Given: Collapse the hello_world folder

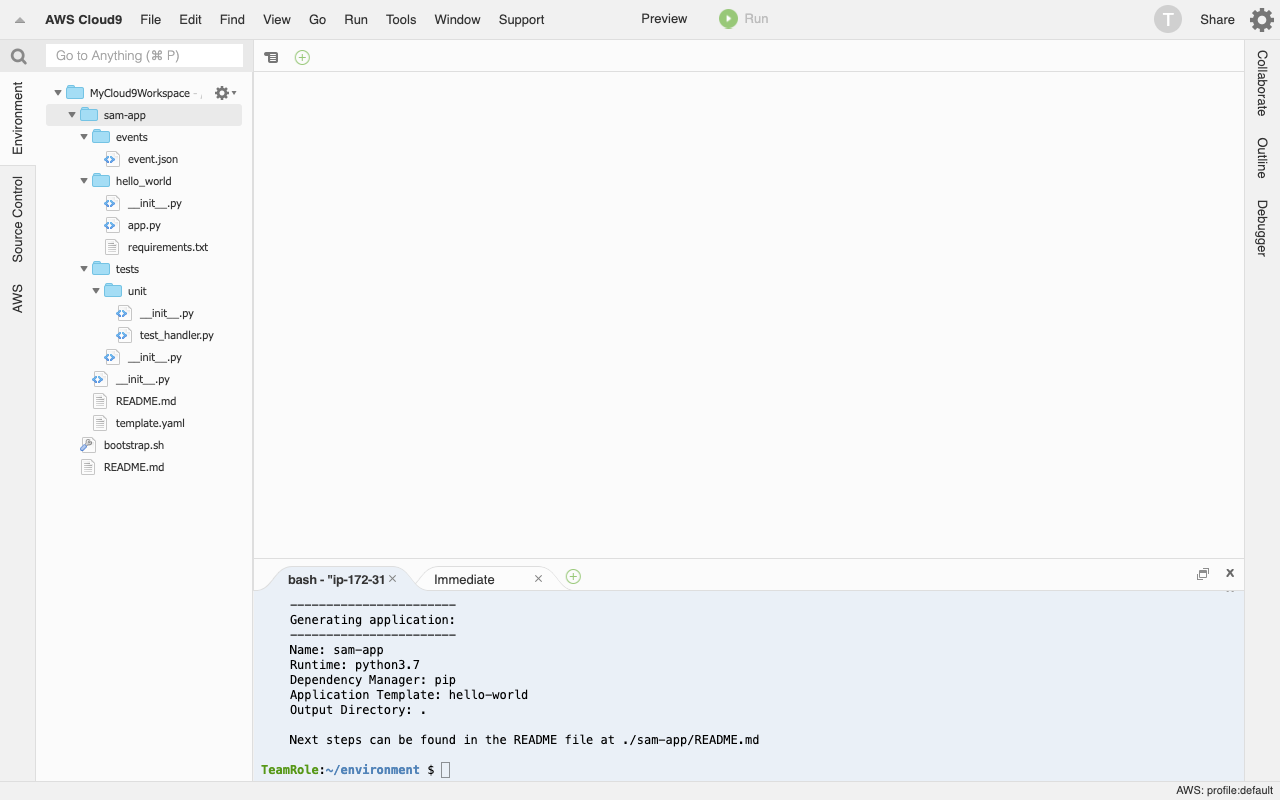Looking at the screenshot, I should click(84, 181).
